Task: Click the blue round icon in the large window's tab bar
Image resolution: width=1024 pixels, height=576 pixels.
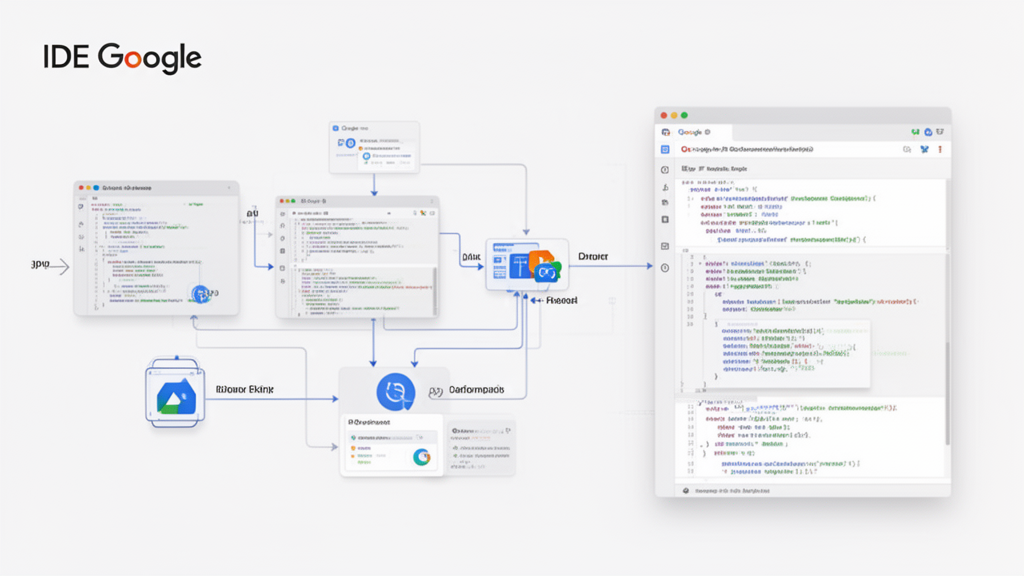Action: coord(928,132)
